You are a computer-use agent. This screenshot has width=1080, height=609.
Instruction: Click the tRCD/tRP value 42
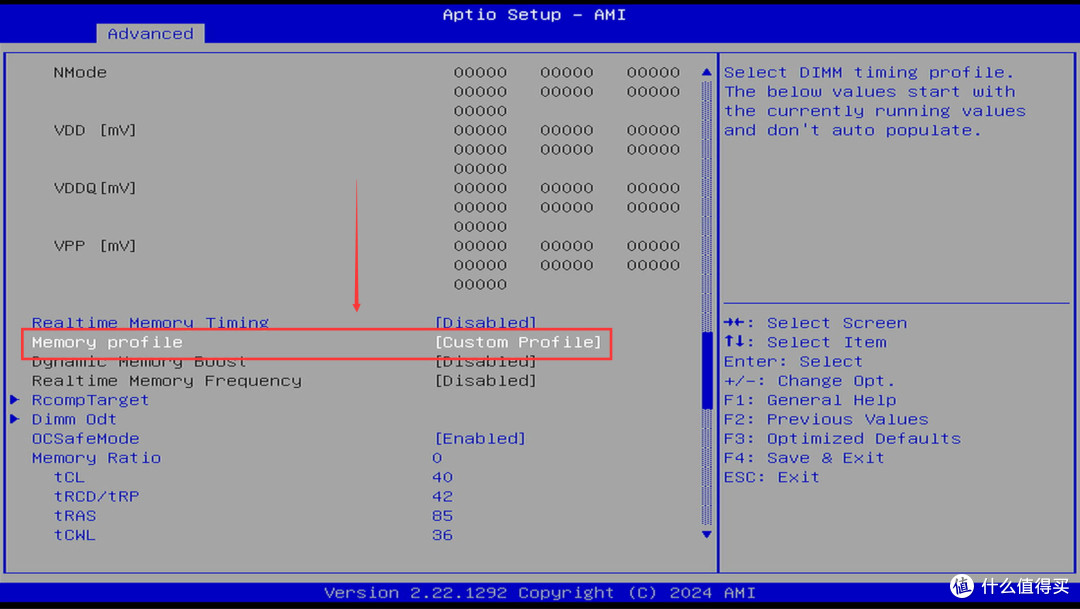pyautogui.click(x=442, y=496)
